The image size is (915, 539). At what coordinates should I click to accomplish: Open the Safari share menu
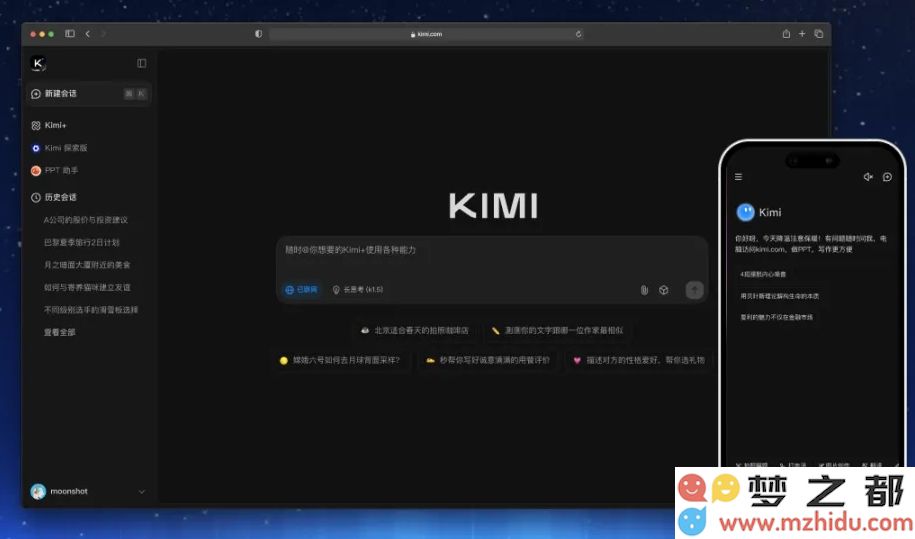(x=786, y=34)
